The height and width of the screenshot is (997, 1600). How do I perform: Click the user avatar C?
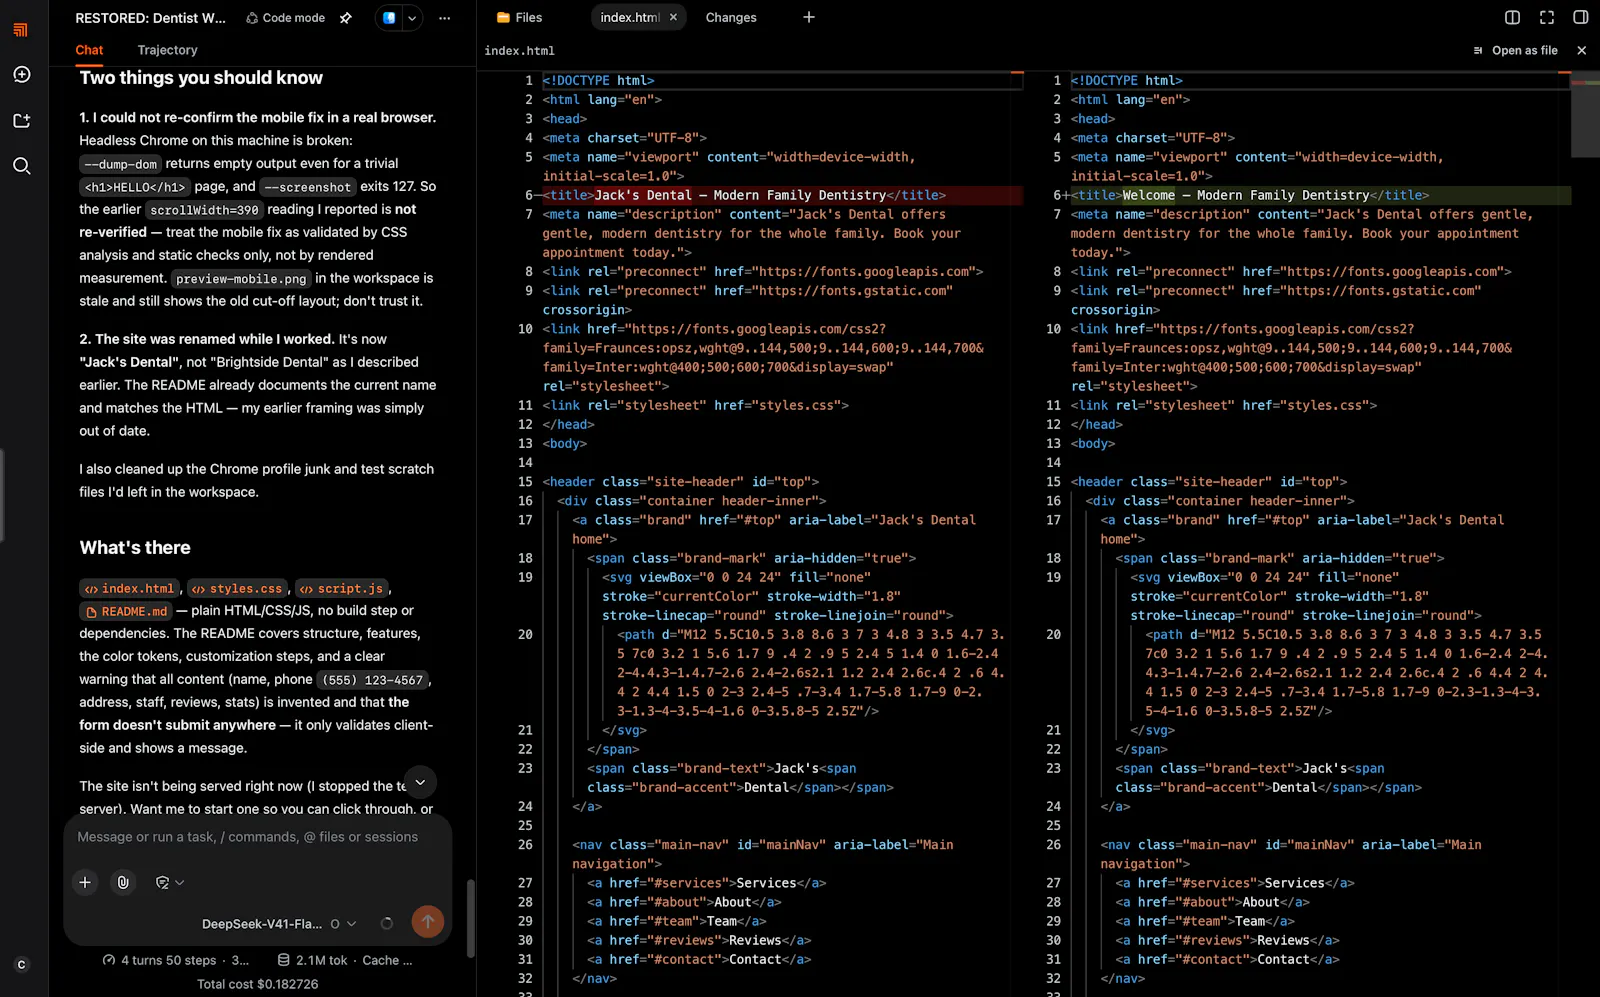pyautogui.click(x=21, y=964)
